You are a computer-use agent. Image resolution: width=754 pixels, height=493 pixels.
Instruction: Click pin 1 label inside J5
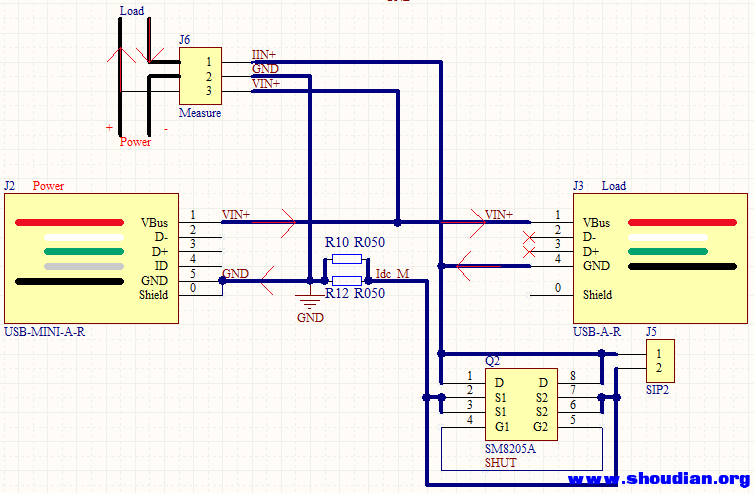659,354
